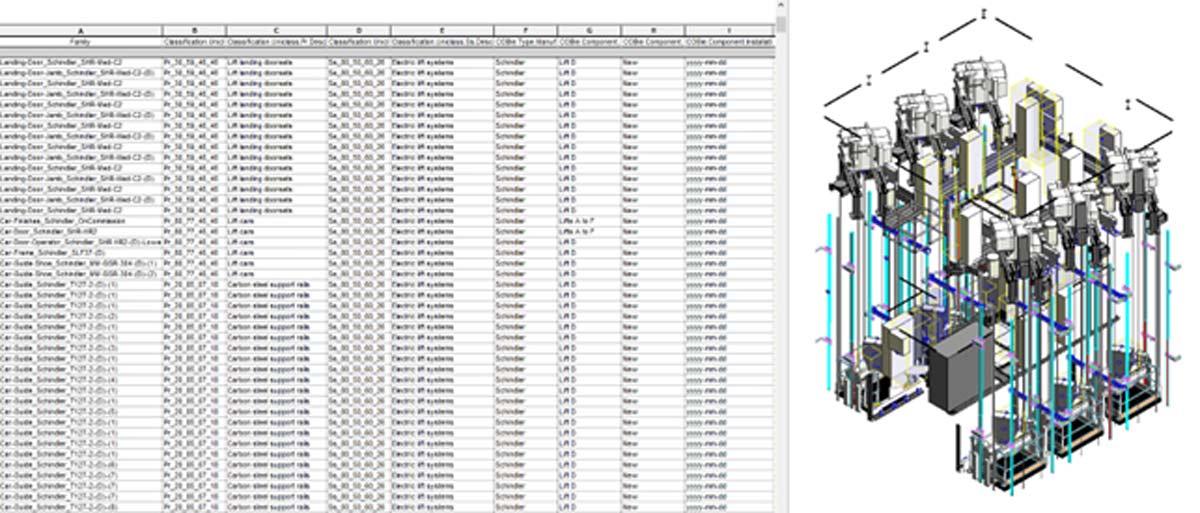
Task: Select column F header in the schedule
Action: [525, 32]
